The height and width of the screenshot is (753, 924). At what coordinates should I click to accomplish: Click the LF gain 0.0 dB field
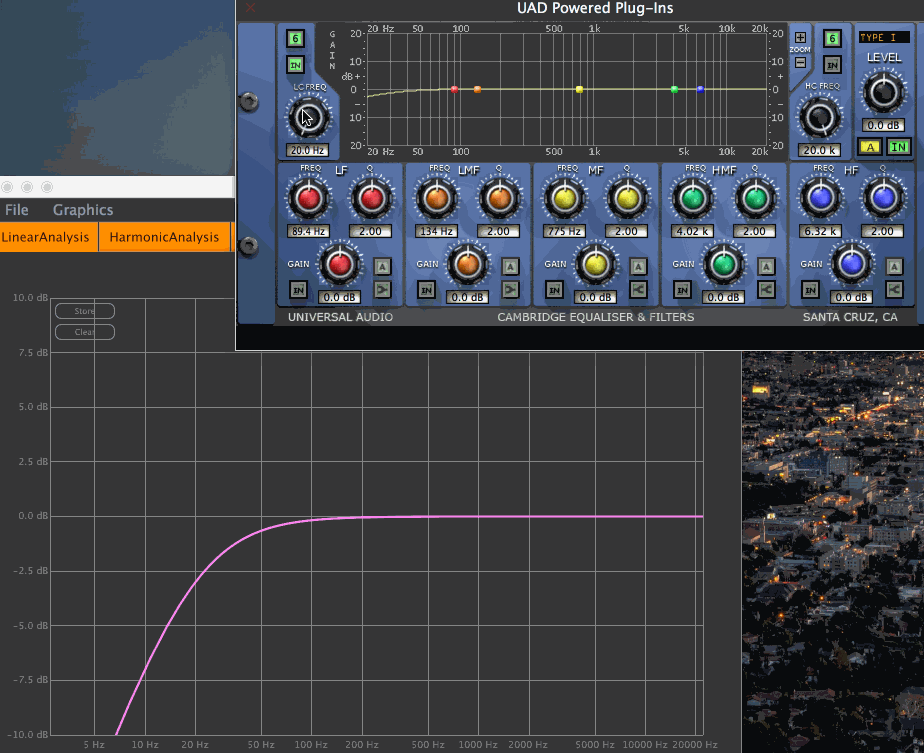[x=339, y=297]
